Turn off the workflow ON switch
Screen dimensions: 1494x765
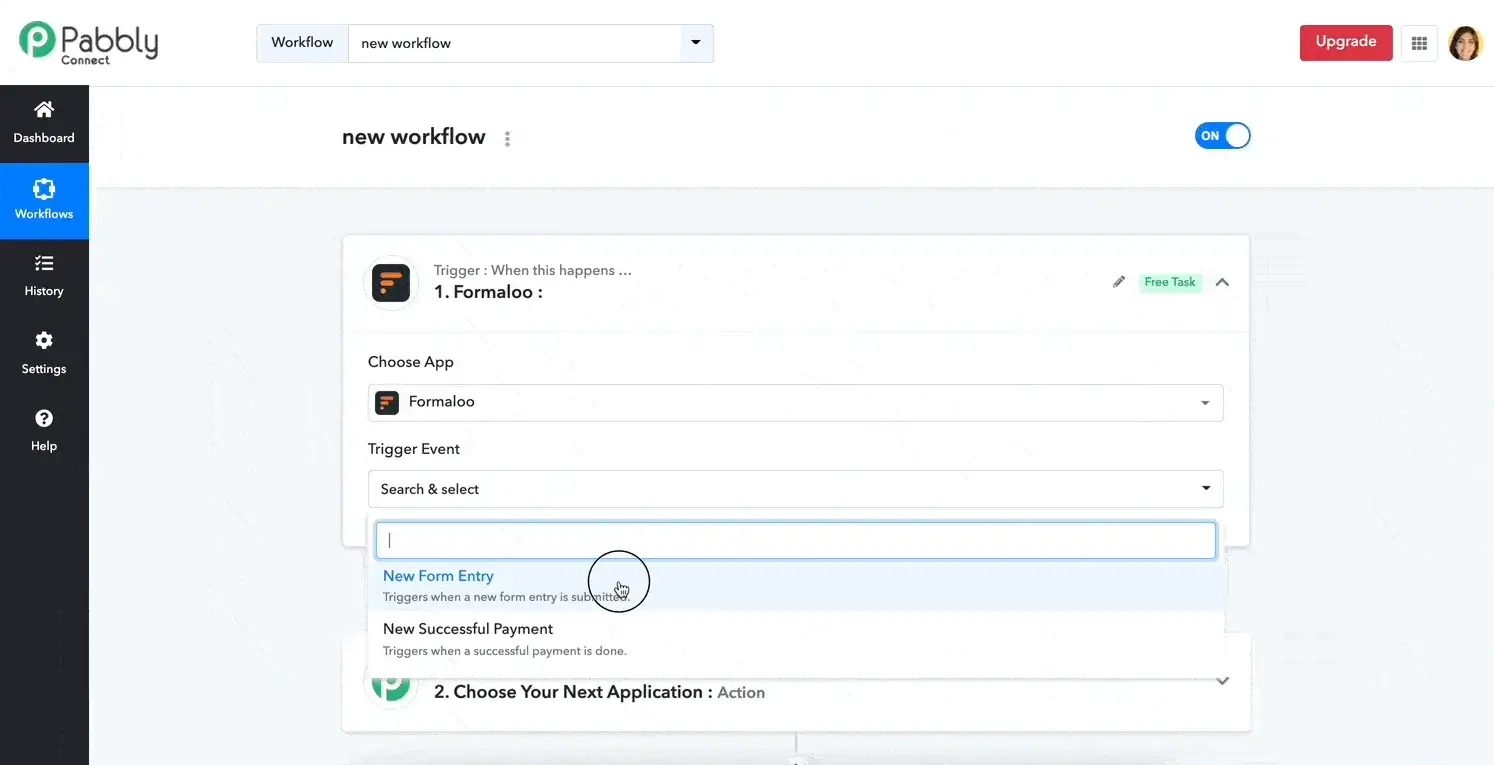point(1222,136)
